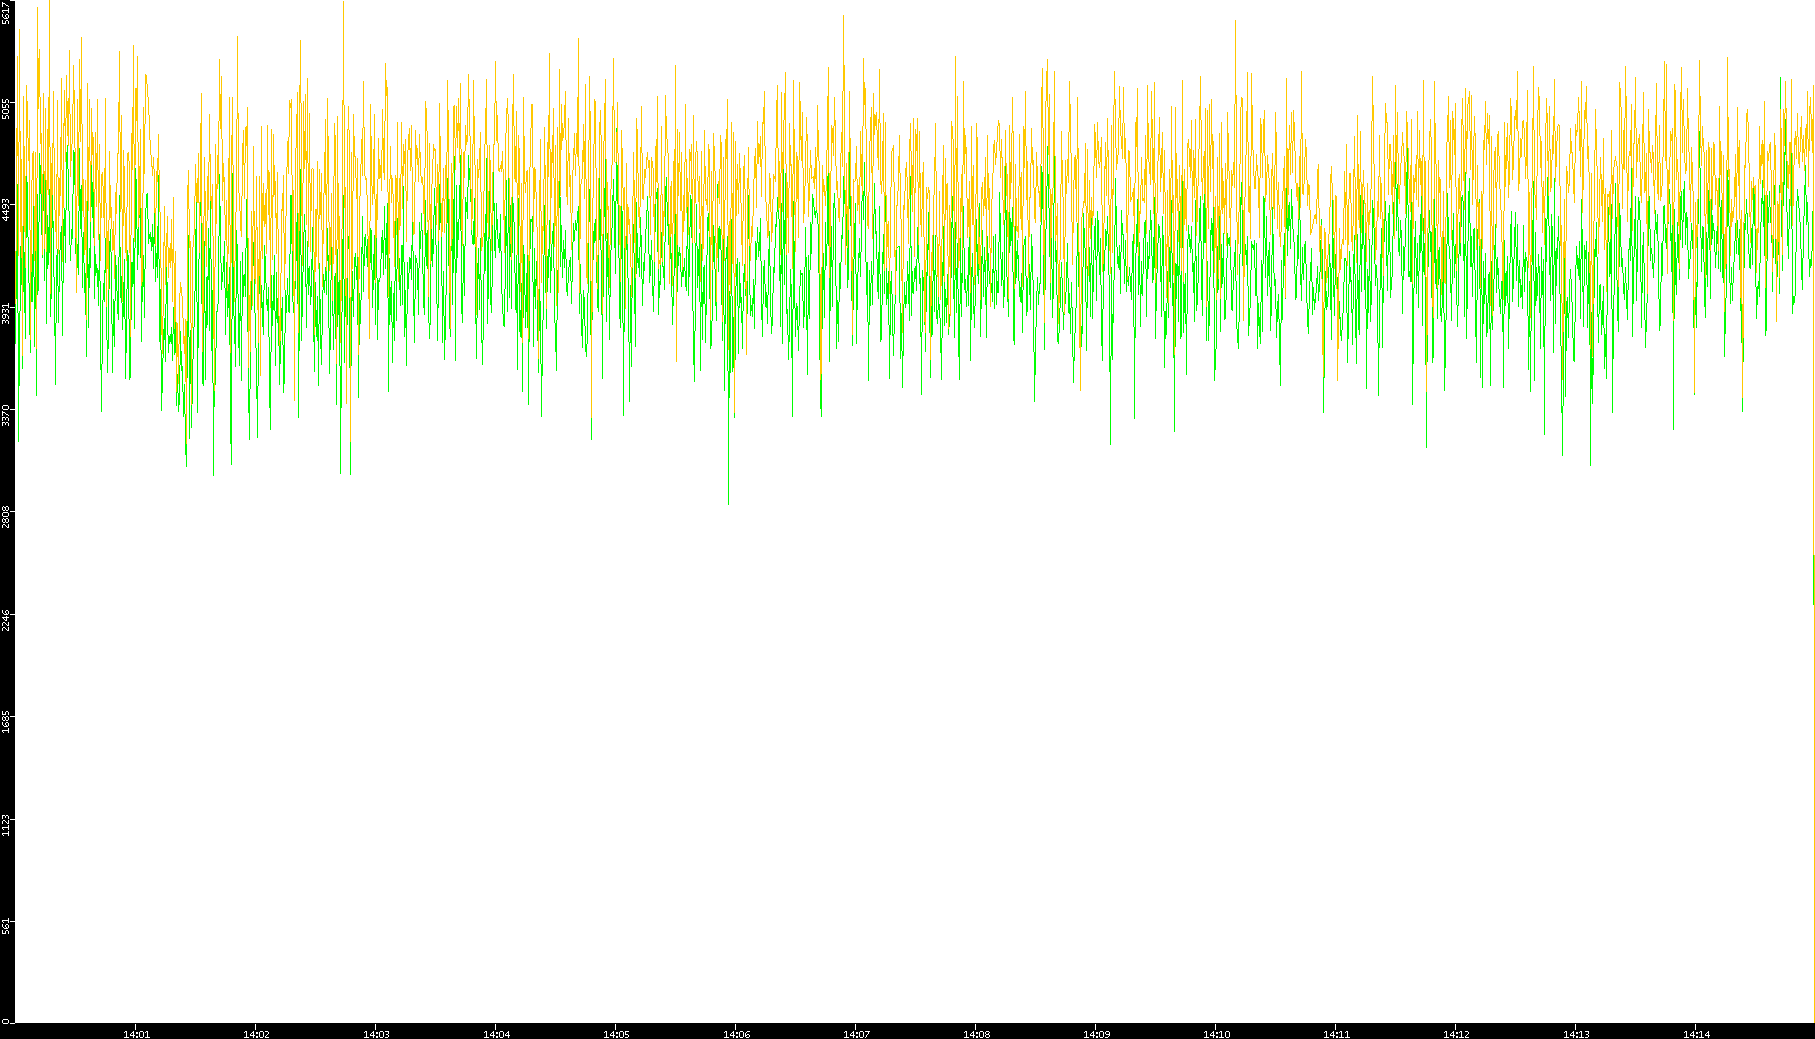Click the 14:05 time axis label
The width and height of the screenshot is (1815, 1039).
[x=616, y=1034]
